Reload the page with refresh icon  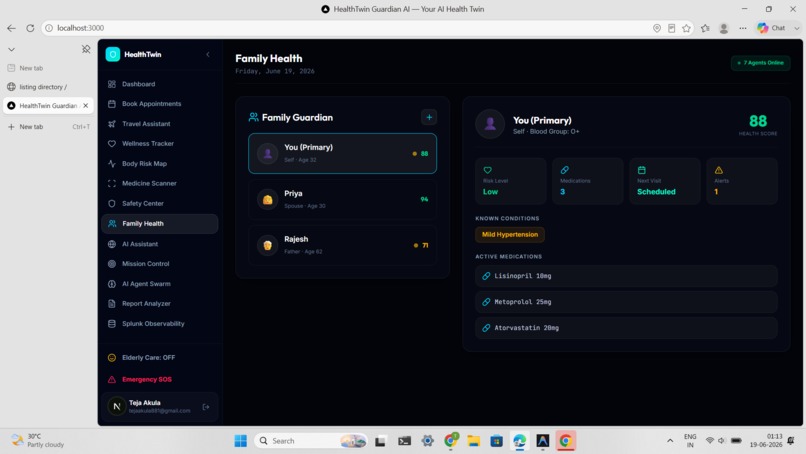click(x=30, y=28)
